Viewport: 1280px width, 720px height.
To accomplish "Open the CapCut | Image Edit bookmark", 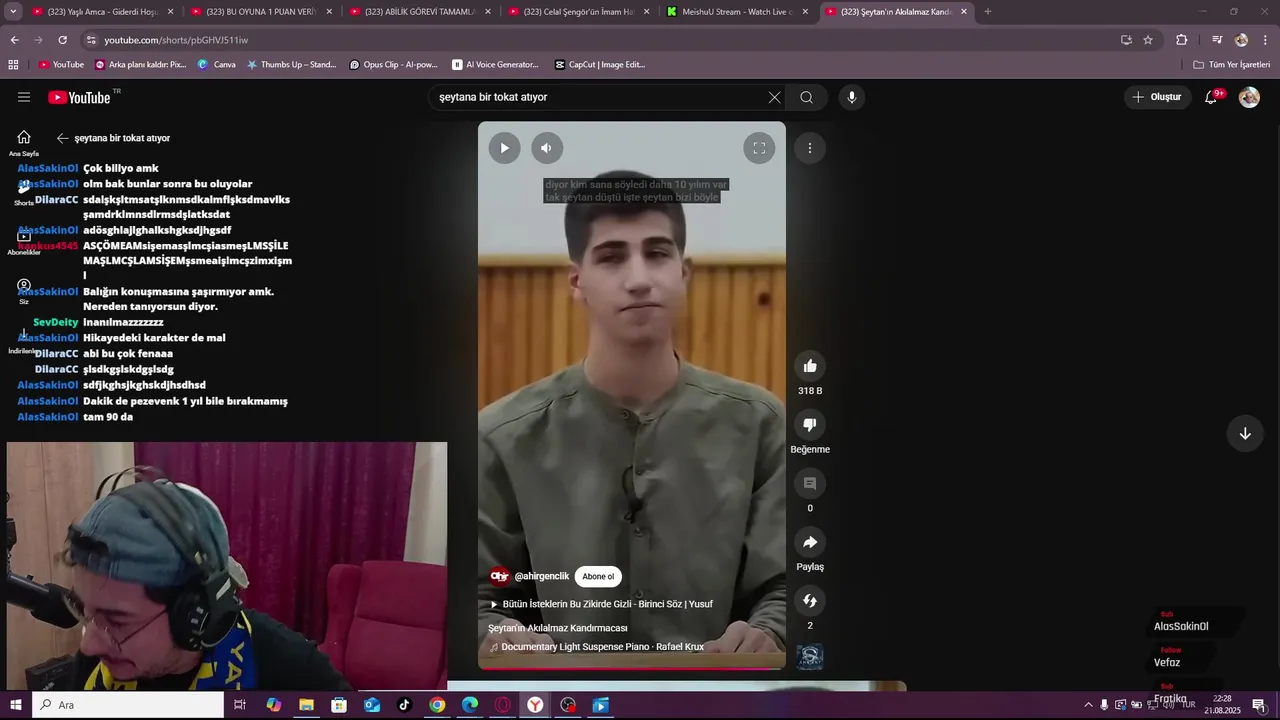I will click(x=600, y=65).
